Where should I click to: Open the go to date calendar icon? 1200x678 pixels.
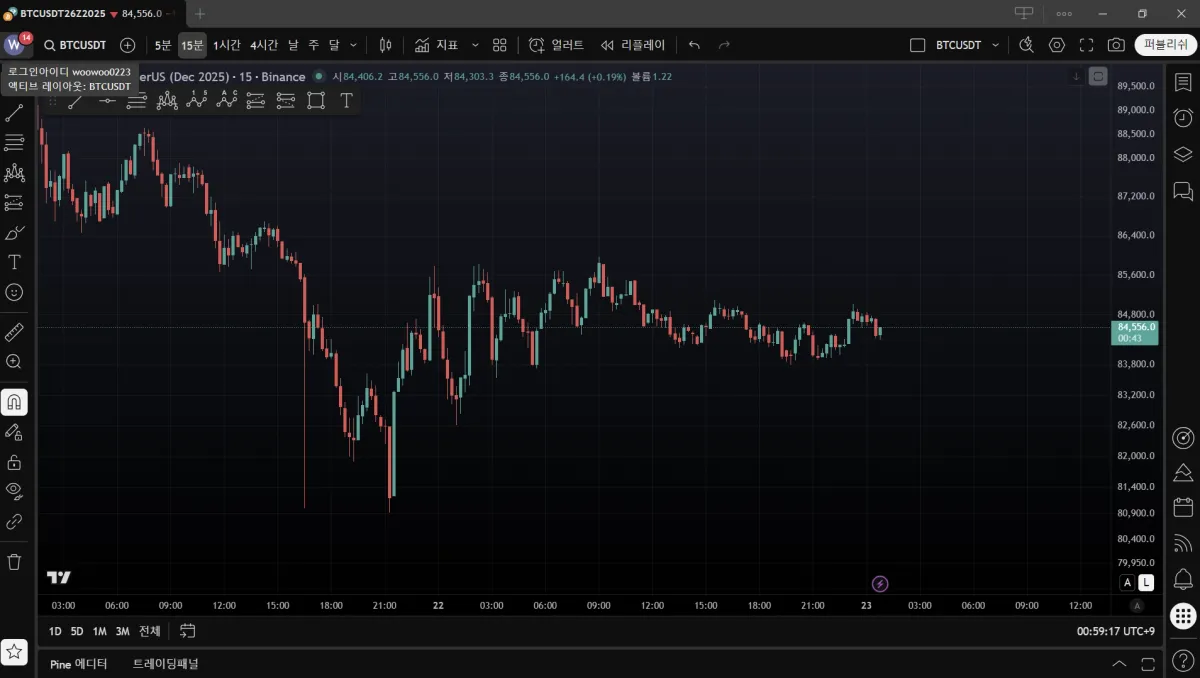coord(187,631)
